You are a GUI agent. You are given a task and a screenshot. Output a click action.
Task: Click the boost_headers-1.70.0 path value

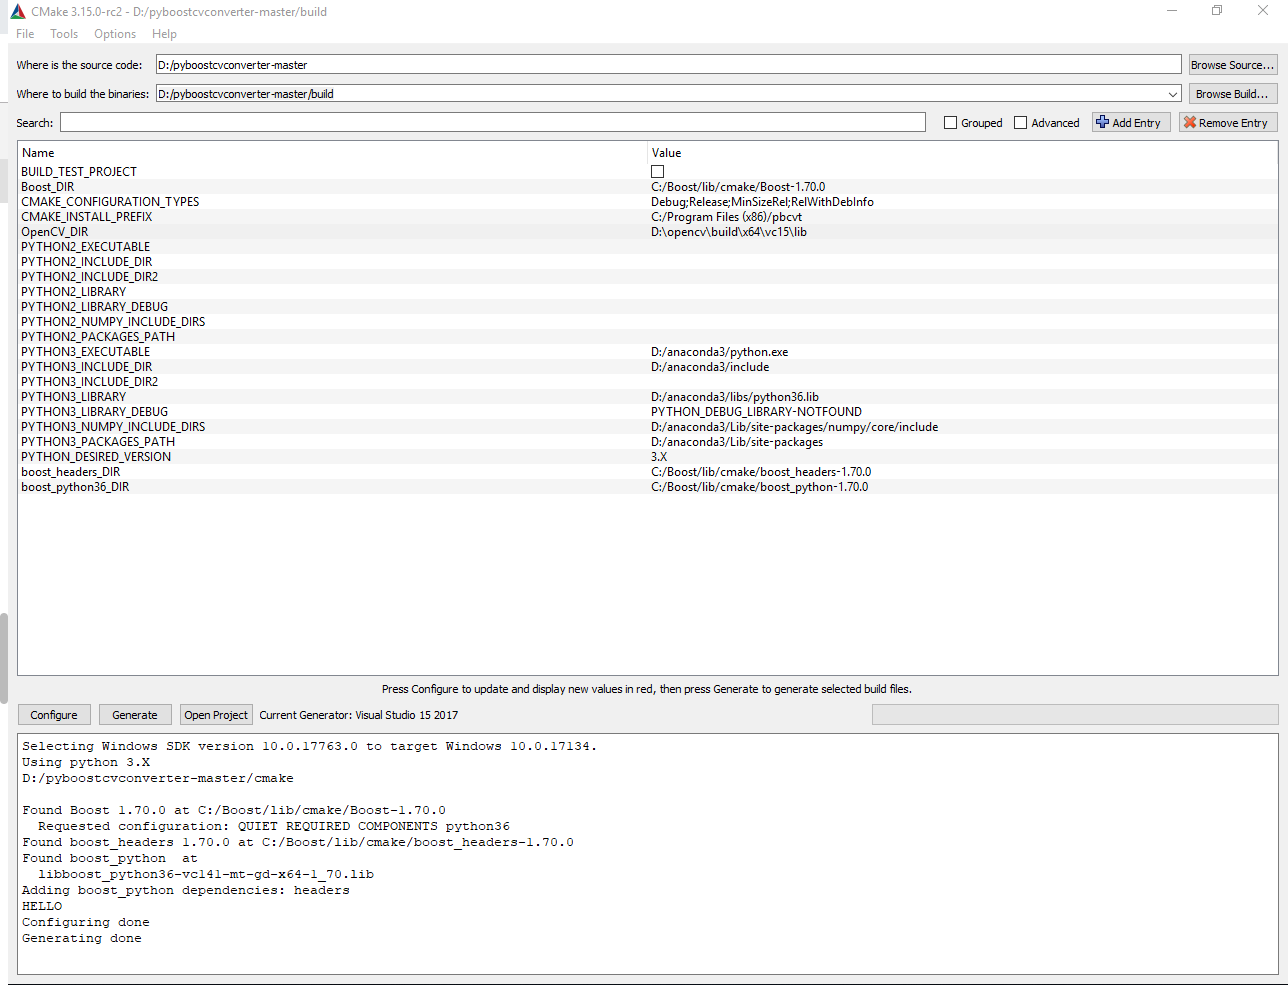761,472
